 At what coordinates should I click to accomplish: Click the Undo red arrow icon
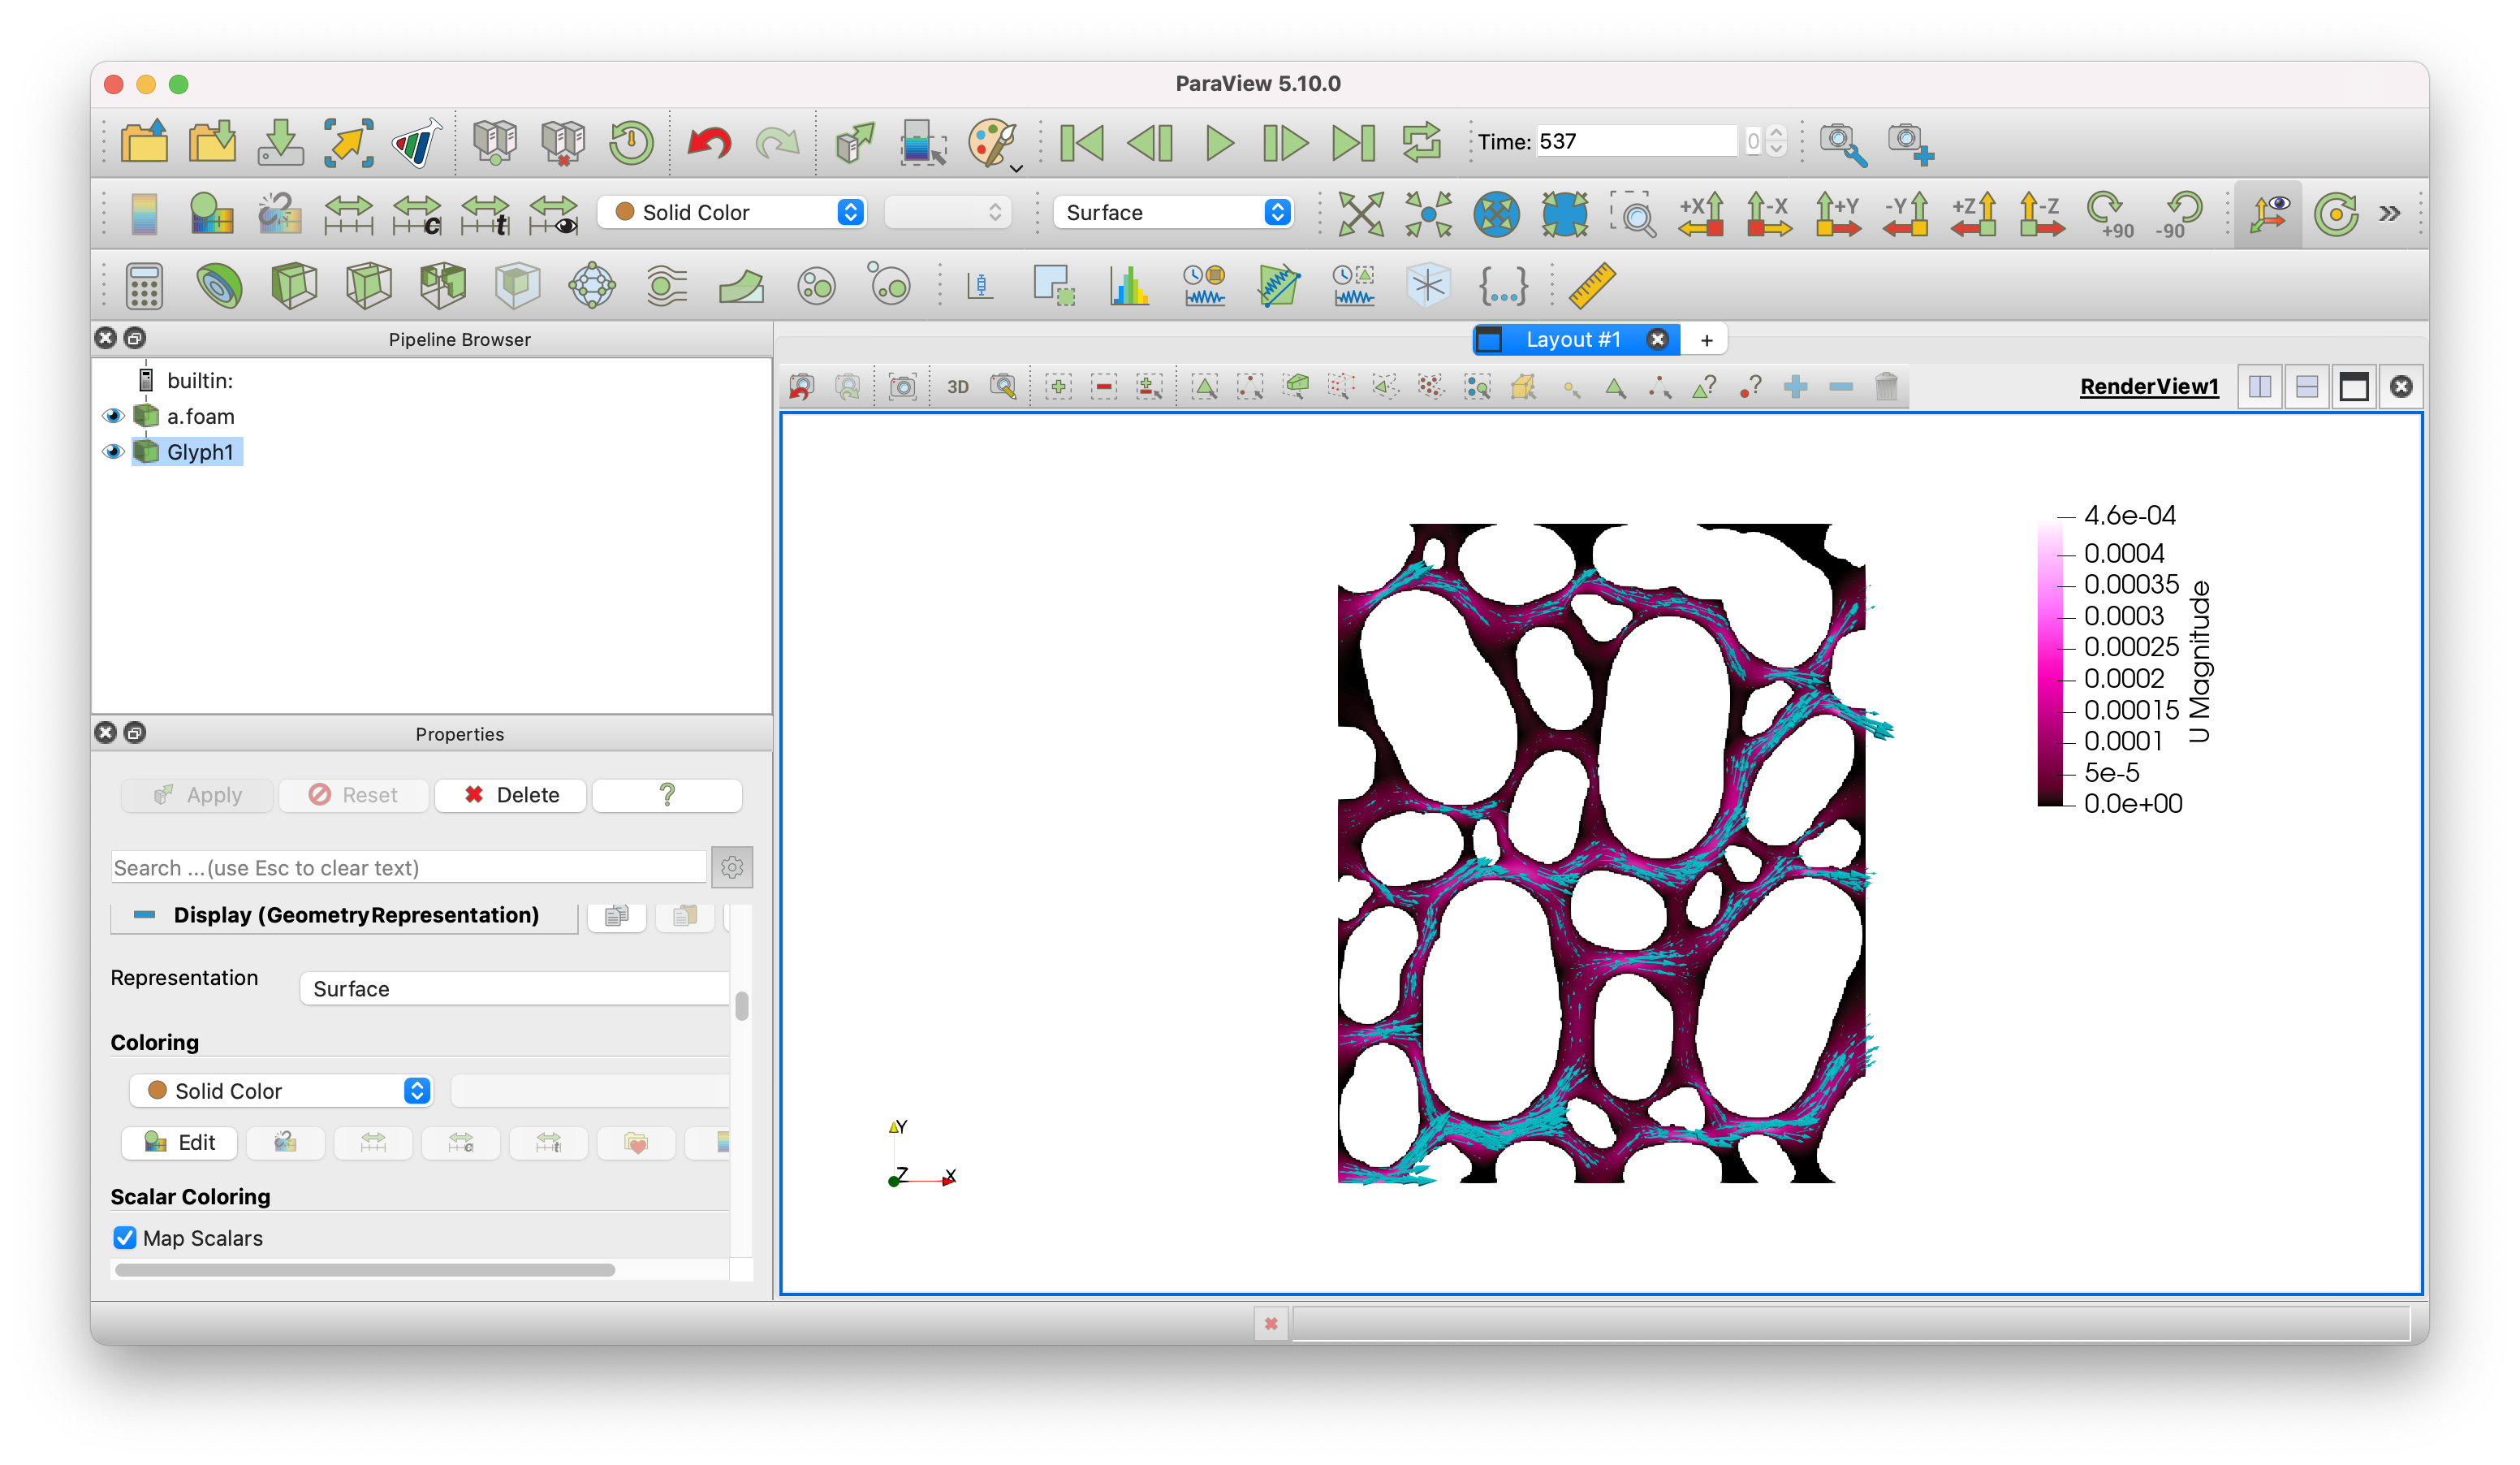(709, 142)
